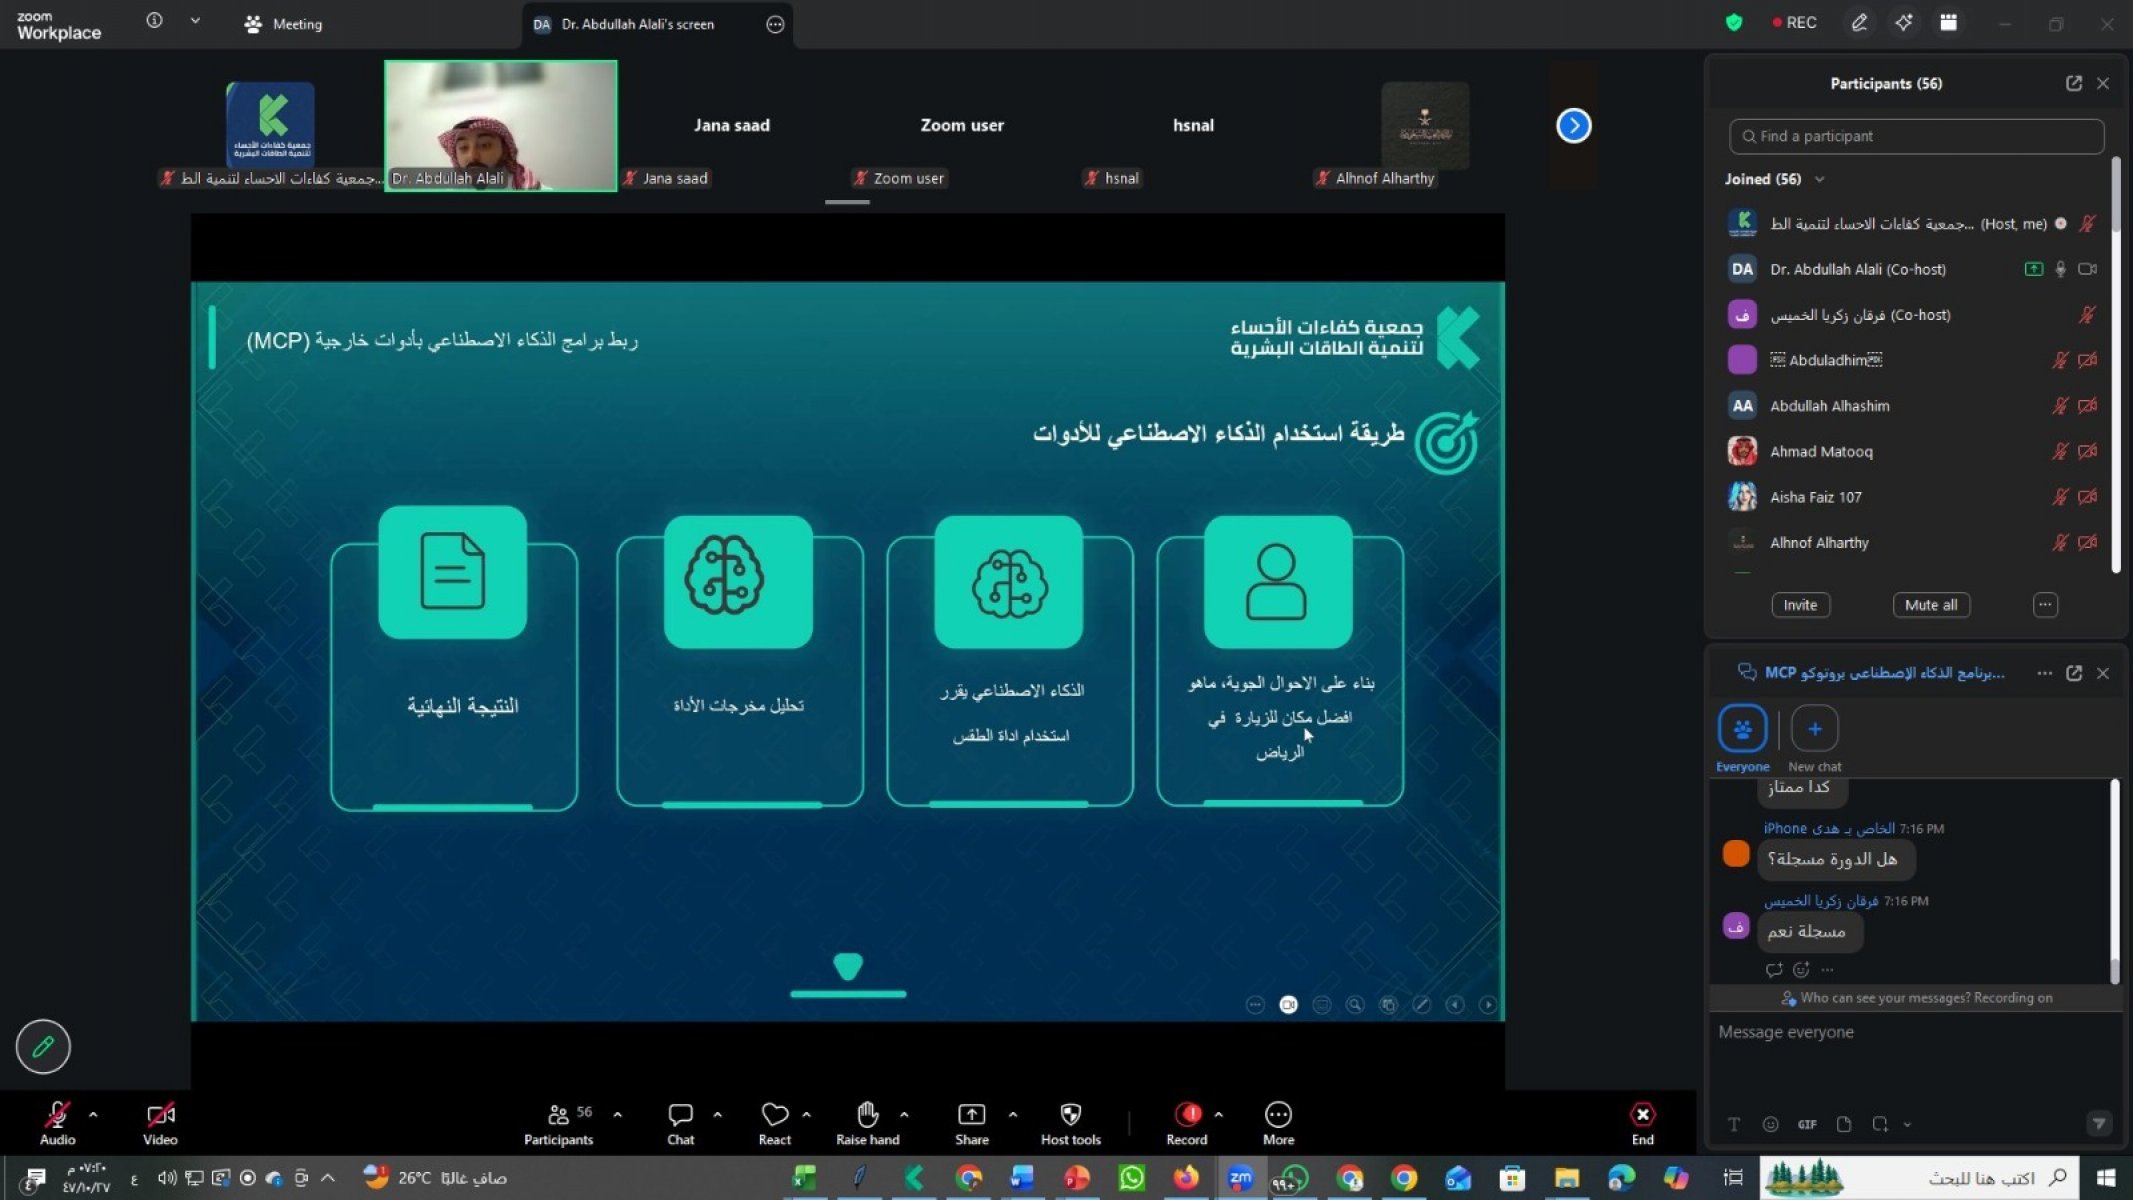Click the Raise hand icon
The image size is (2133, 1200).
(867, 1115)
